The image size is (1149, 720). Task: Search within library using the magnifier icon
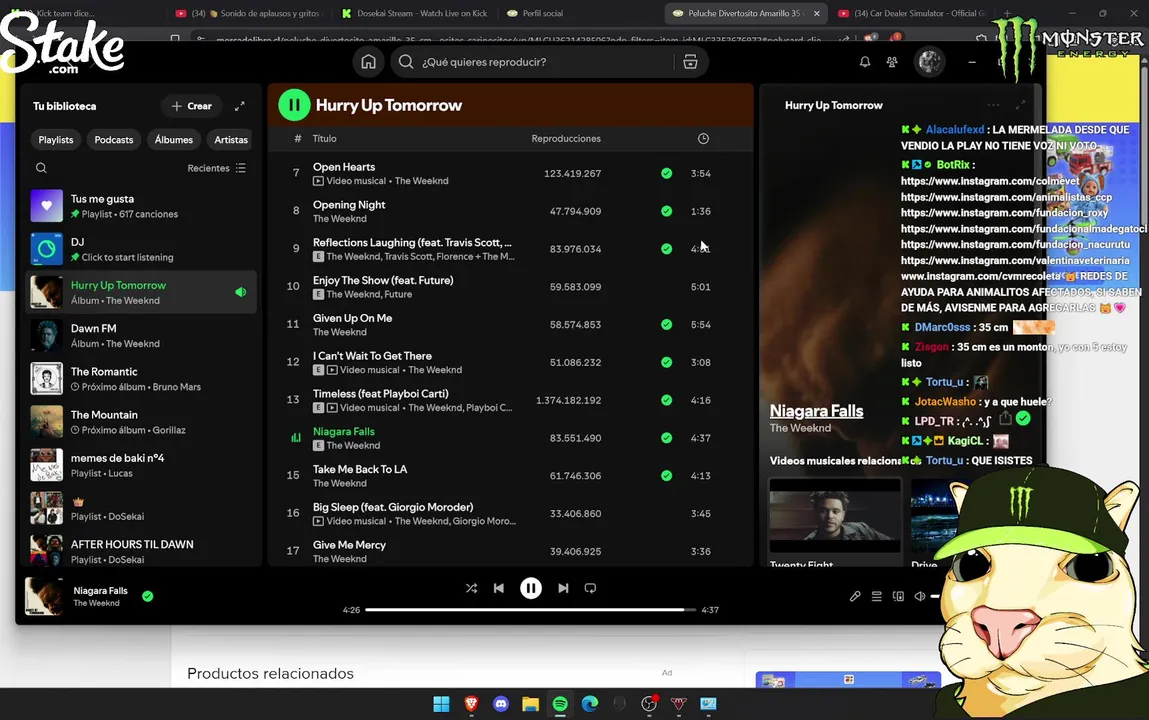point(41,168)
